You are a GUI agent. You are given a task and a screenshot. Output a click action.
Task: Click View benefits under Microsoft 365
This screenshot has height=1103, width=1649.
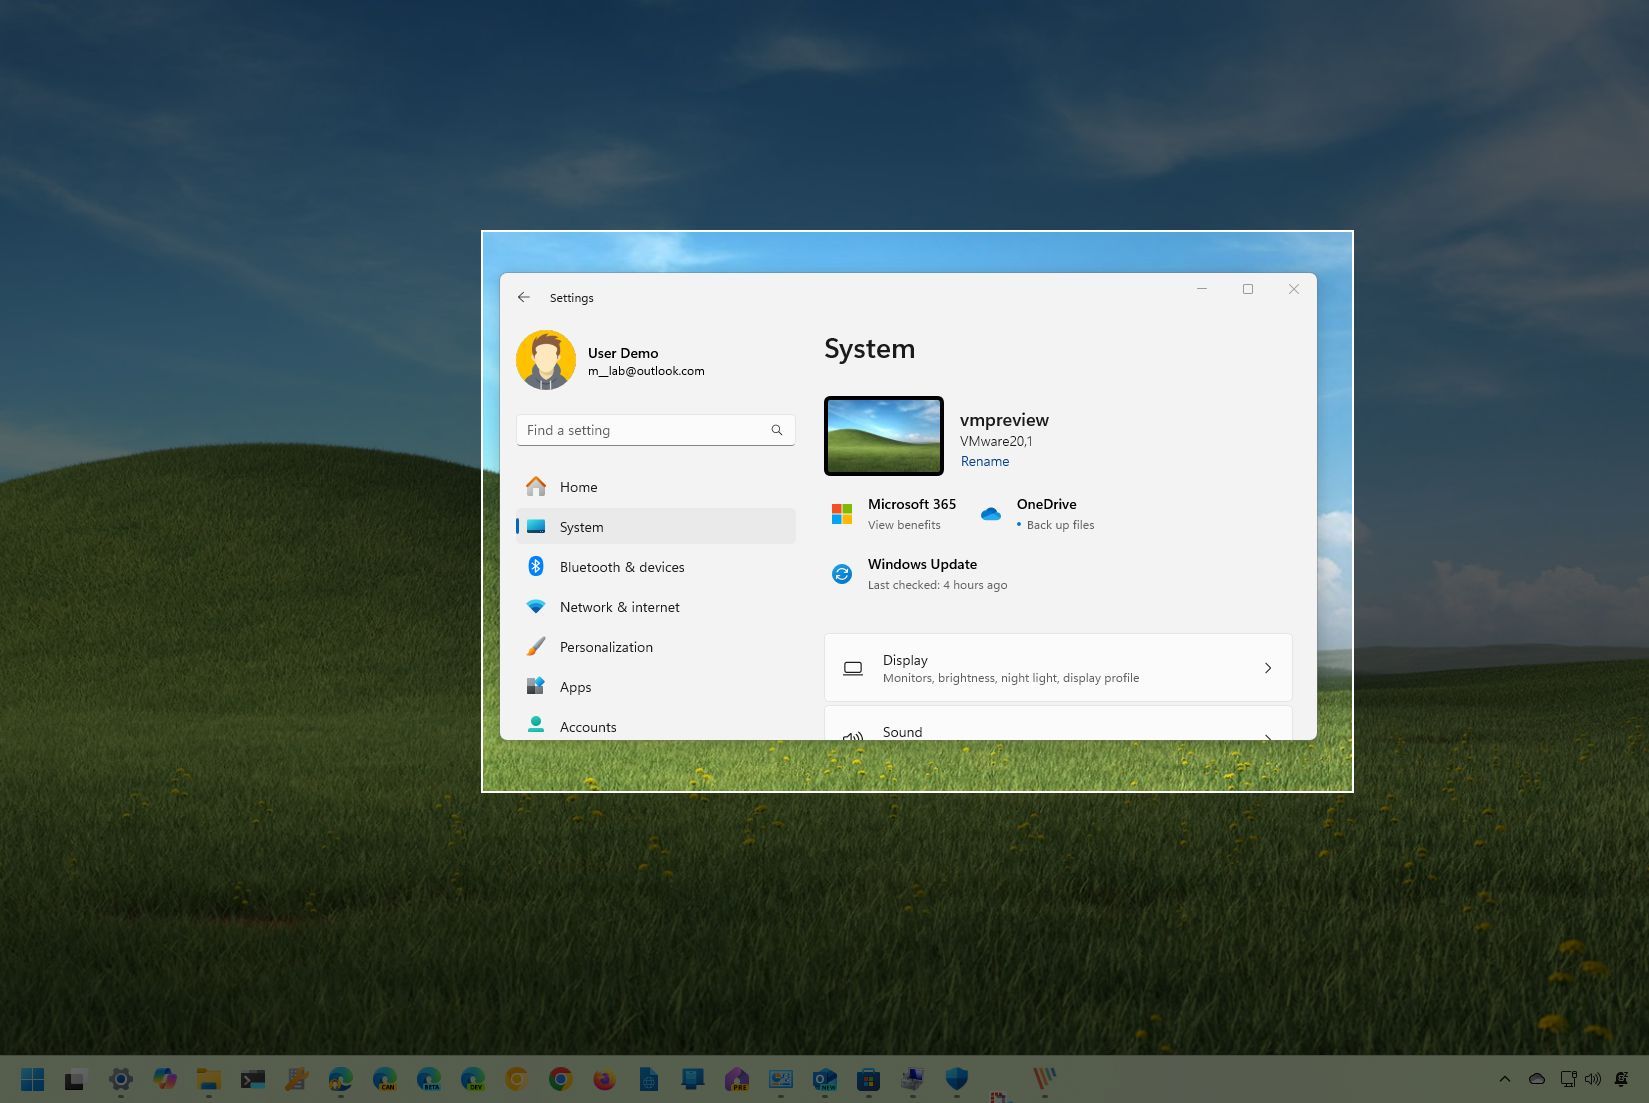pyautogui.click(x=904, y=524)
